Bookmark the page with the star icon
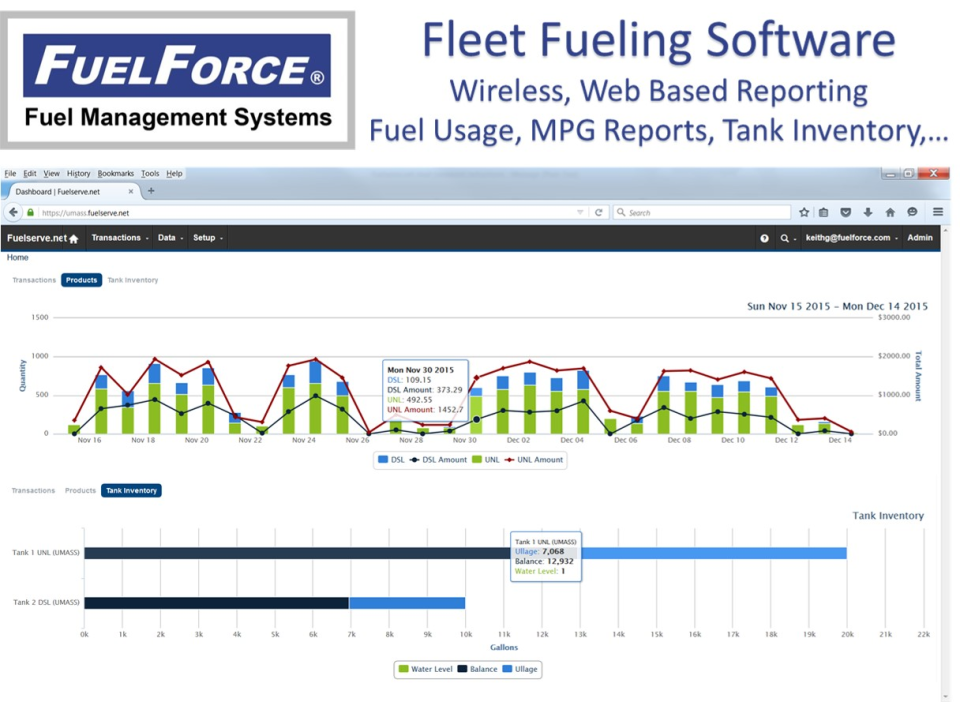Screen dimensions: 960x702 click(804, 212)
